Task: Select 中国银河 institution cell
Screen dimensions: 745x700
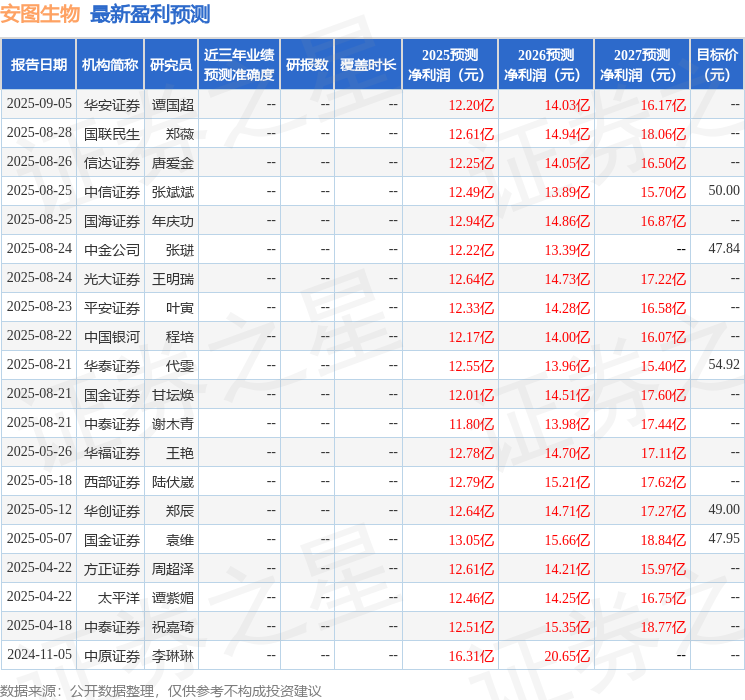Action: click(x=112, y=337)
